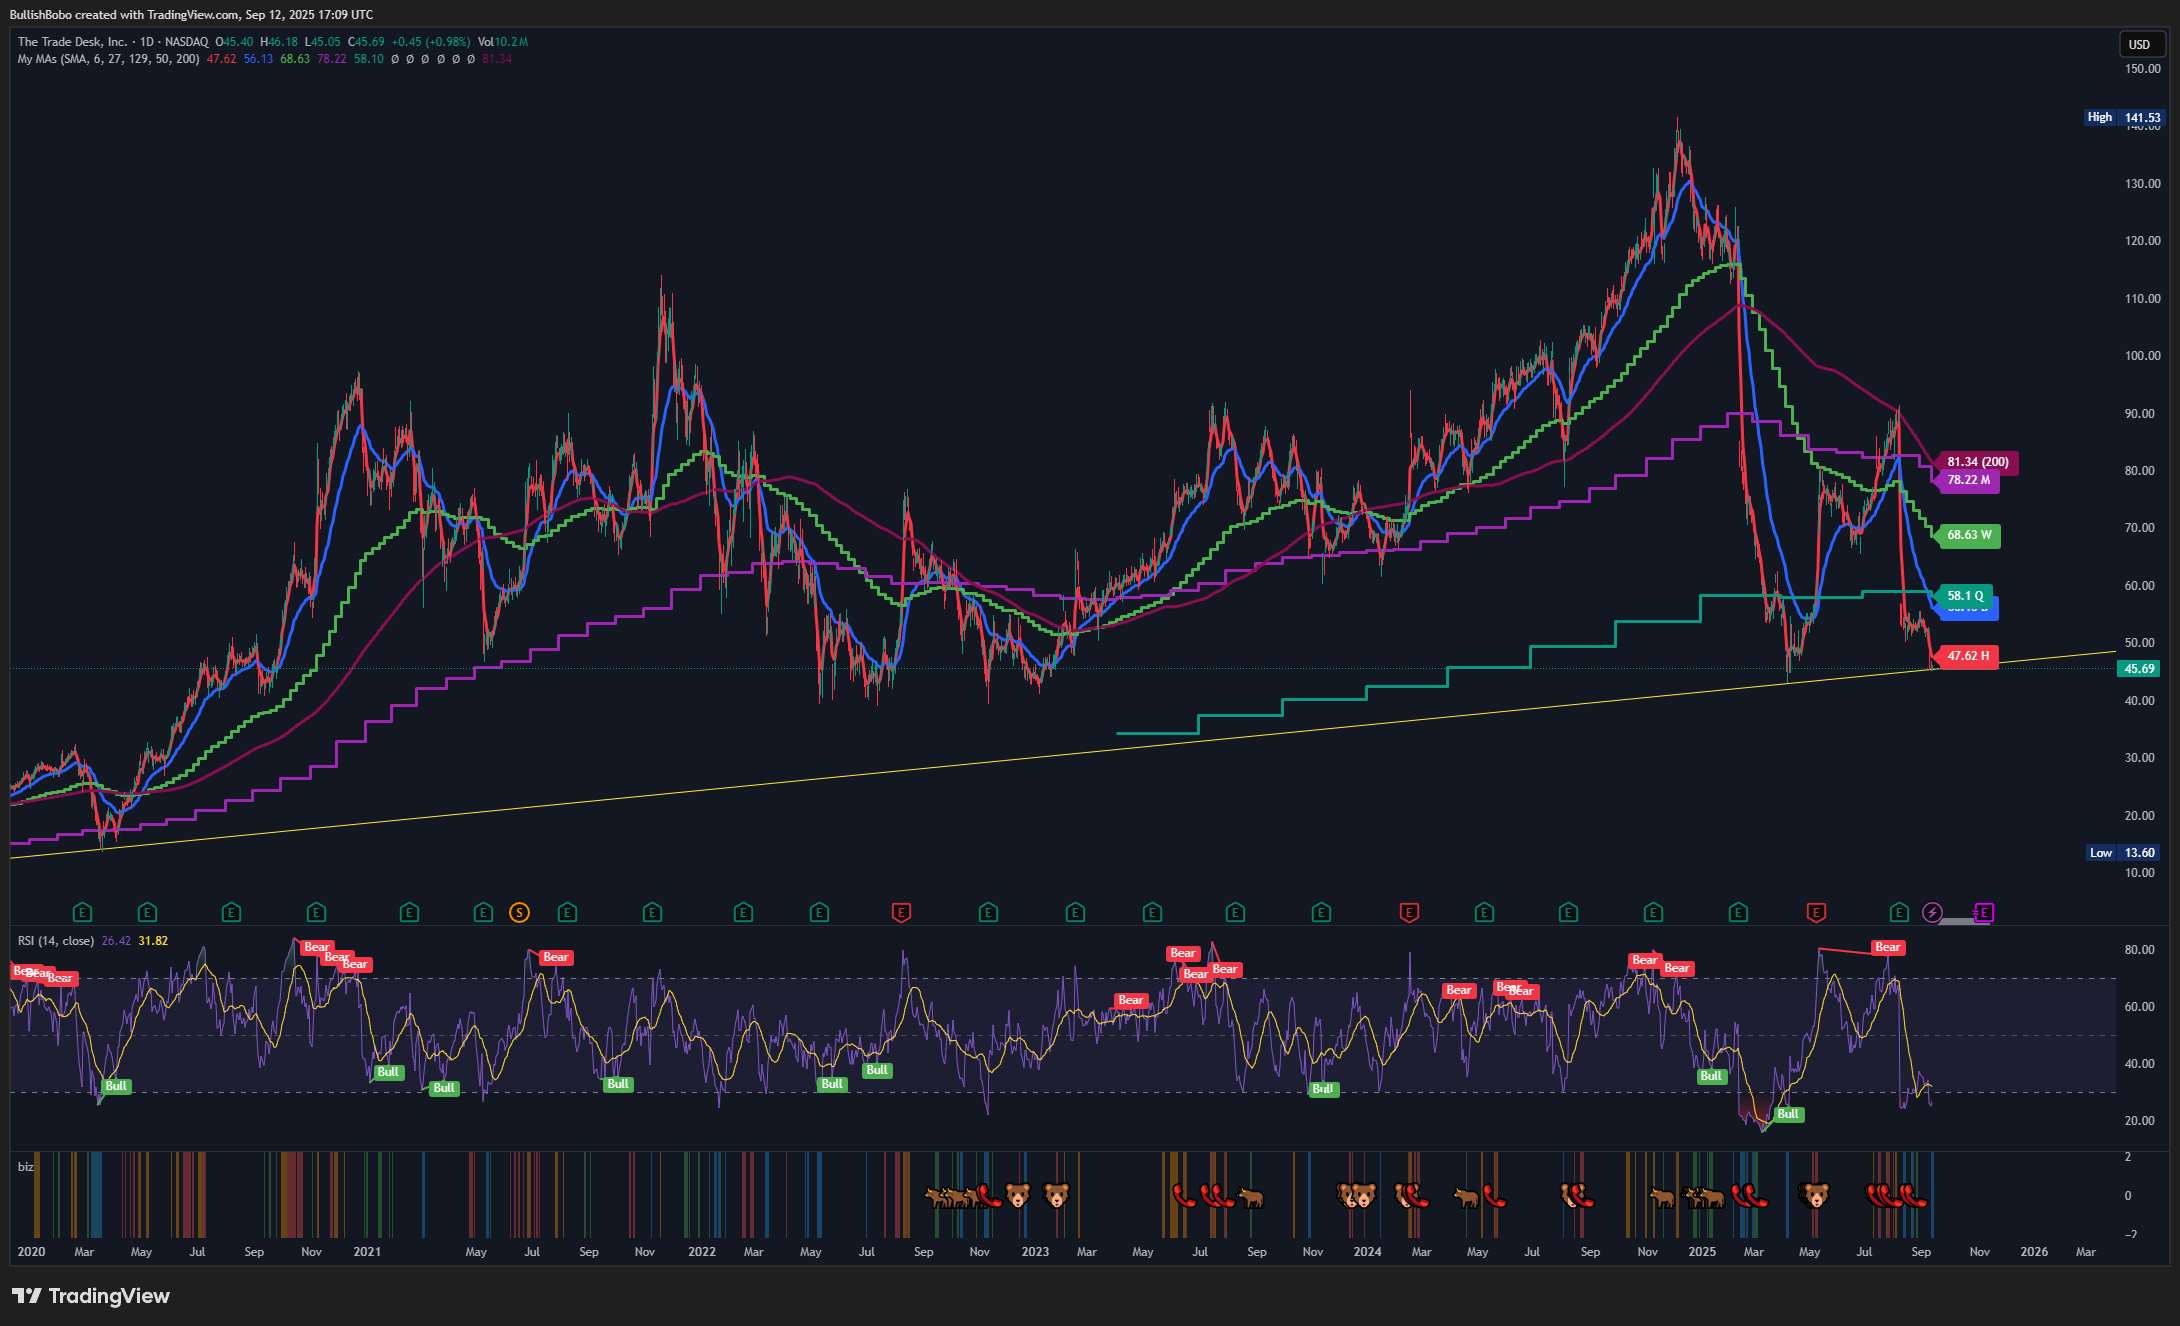Open the purple upcoming earnings E marker
Viewport: 2180px width, 1326px height.
1984,912
